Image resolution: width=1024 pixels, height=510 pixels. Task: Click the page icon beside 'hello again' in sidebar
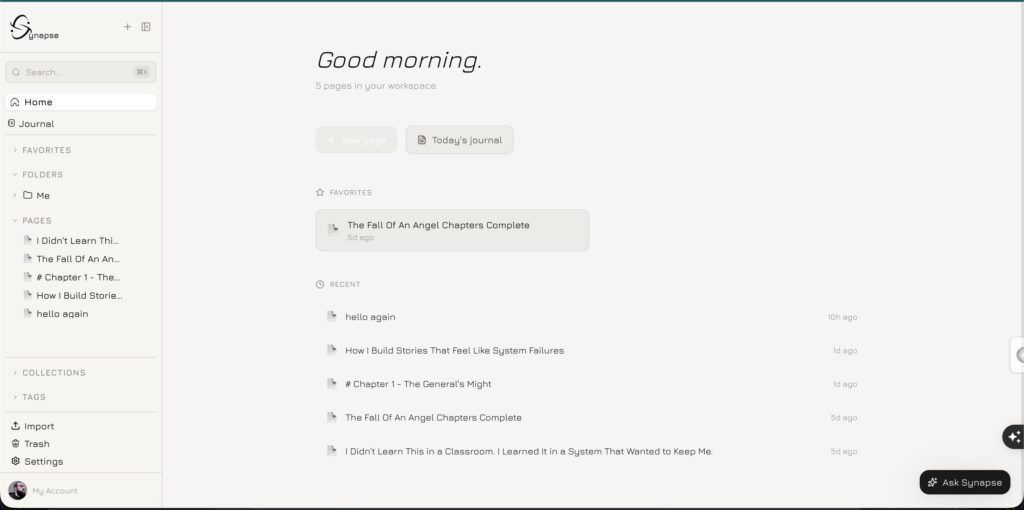pyautogui.click(x=27, y=313)
